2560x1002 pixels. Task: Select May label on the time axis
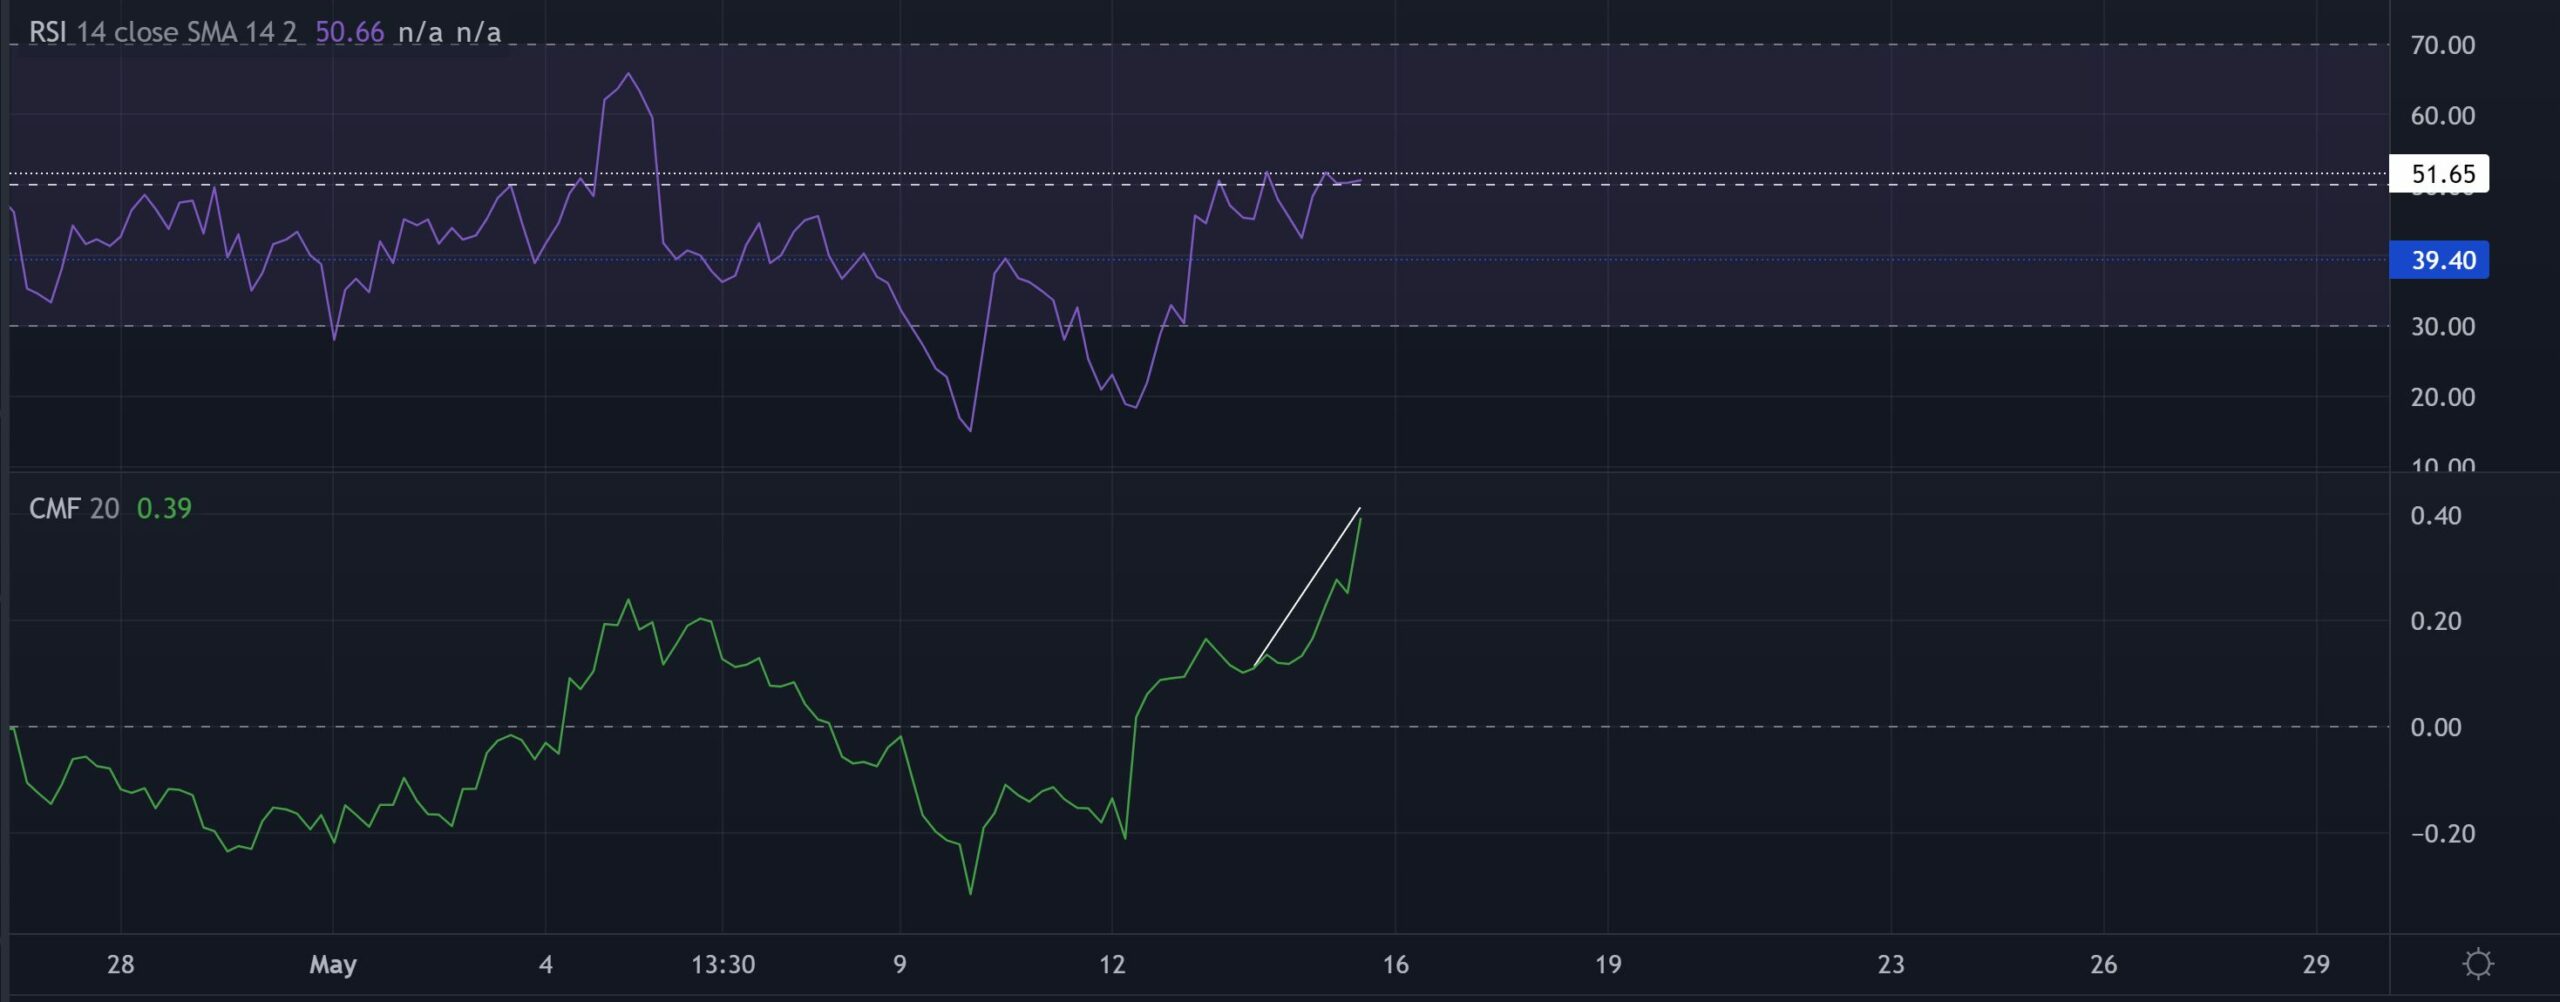[333, 965]
